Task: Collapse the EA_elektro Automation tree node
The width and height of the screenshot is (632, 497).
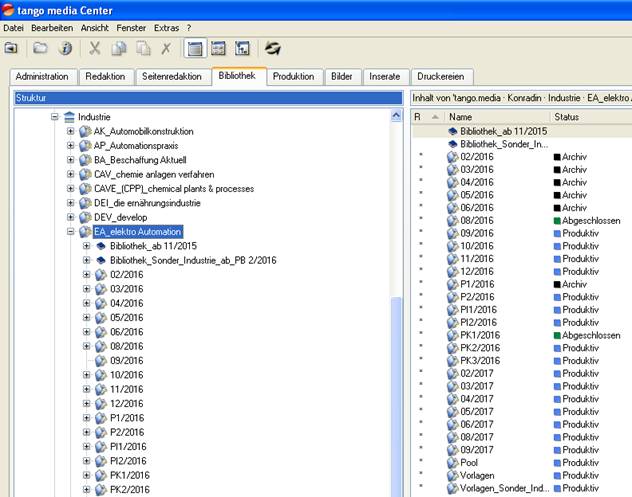Action: [x=71, y=231]
